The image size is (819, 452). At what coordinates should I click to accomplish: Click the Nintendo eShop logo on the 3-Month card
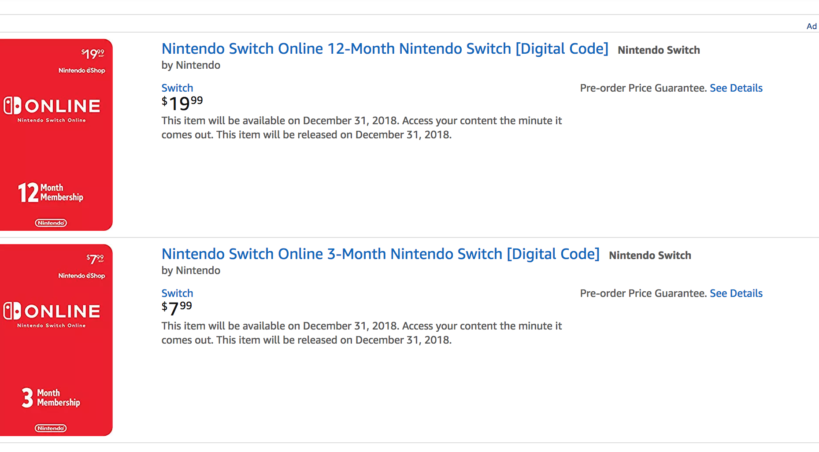pyautogui.click(x=81, y=276)
